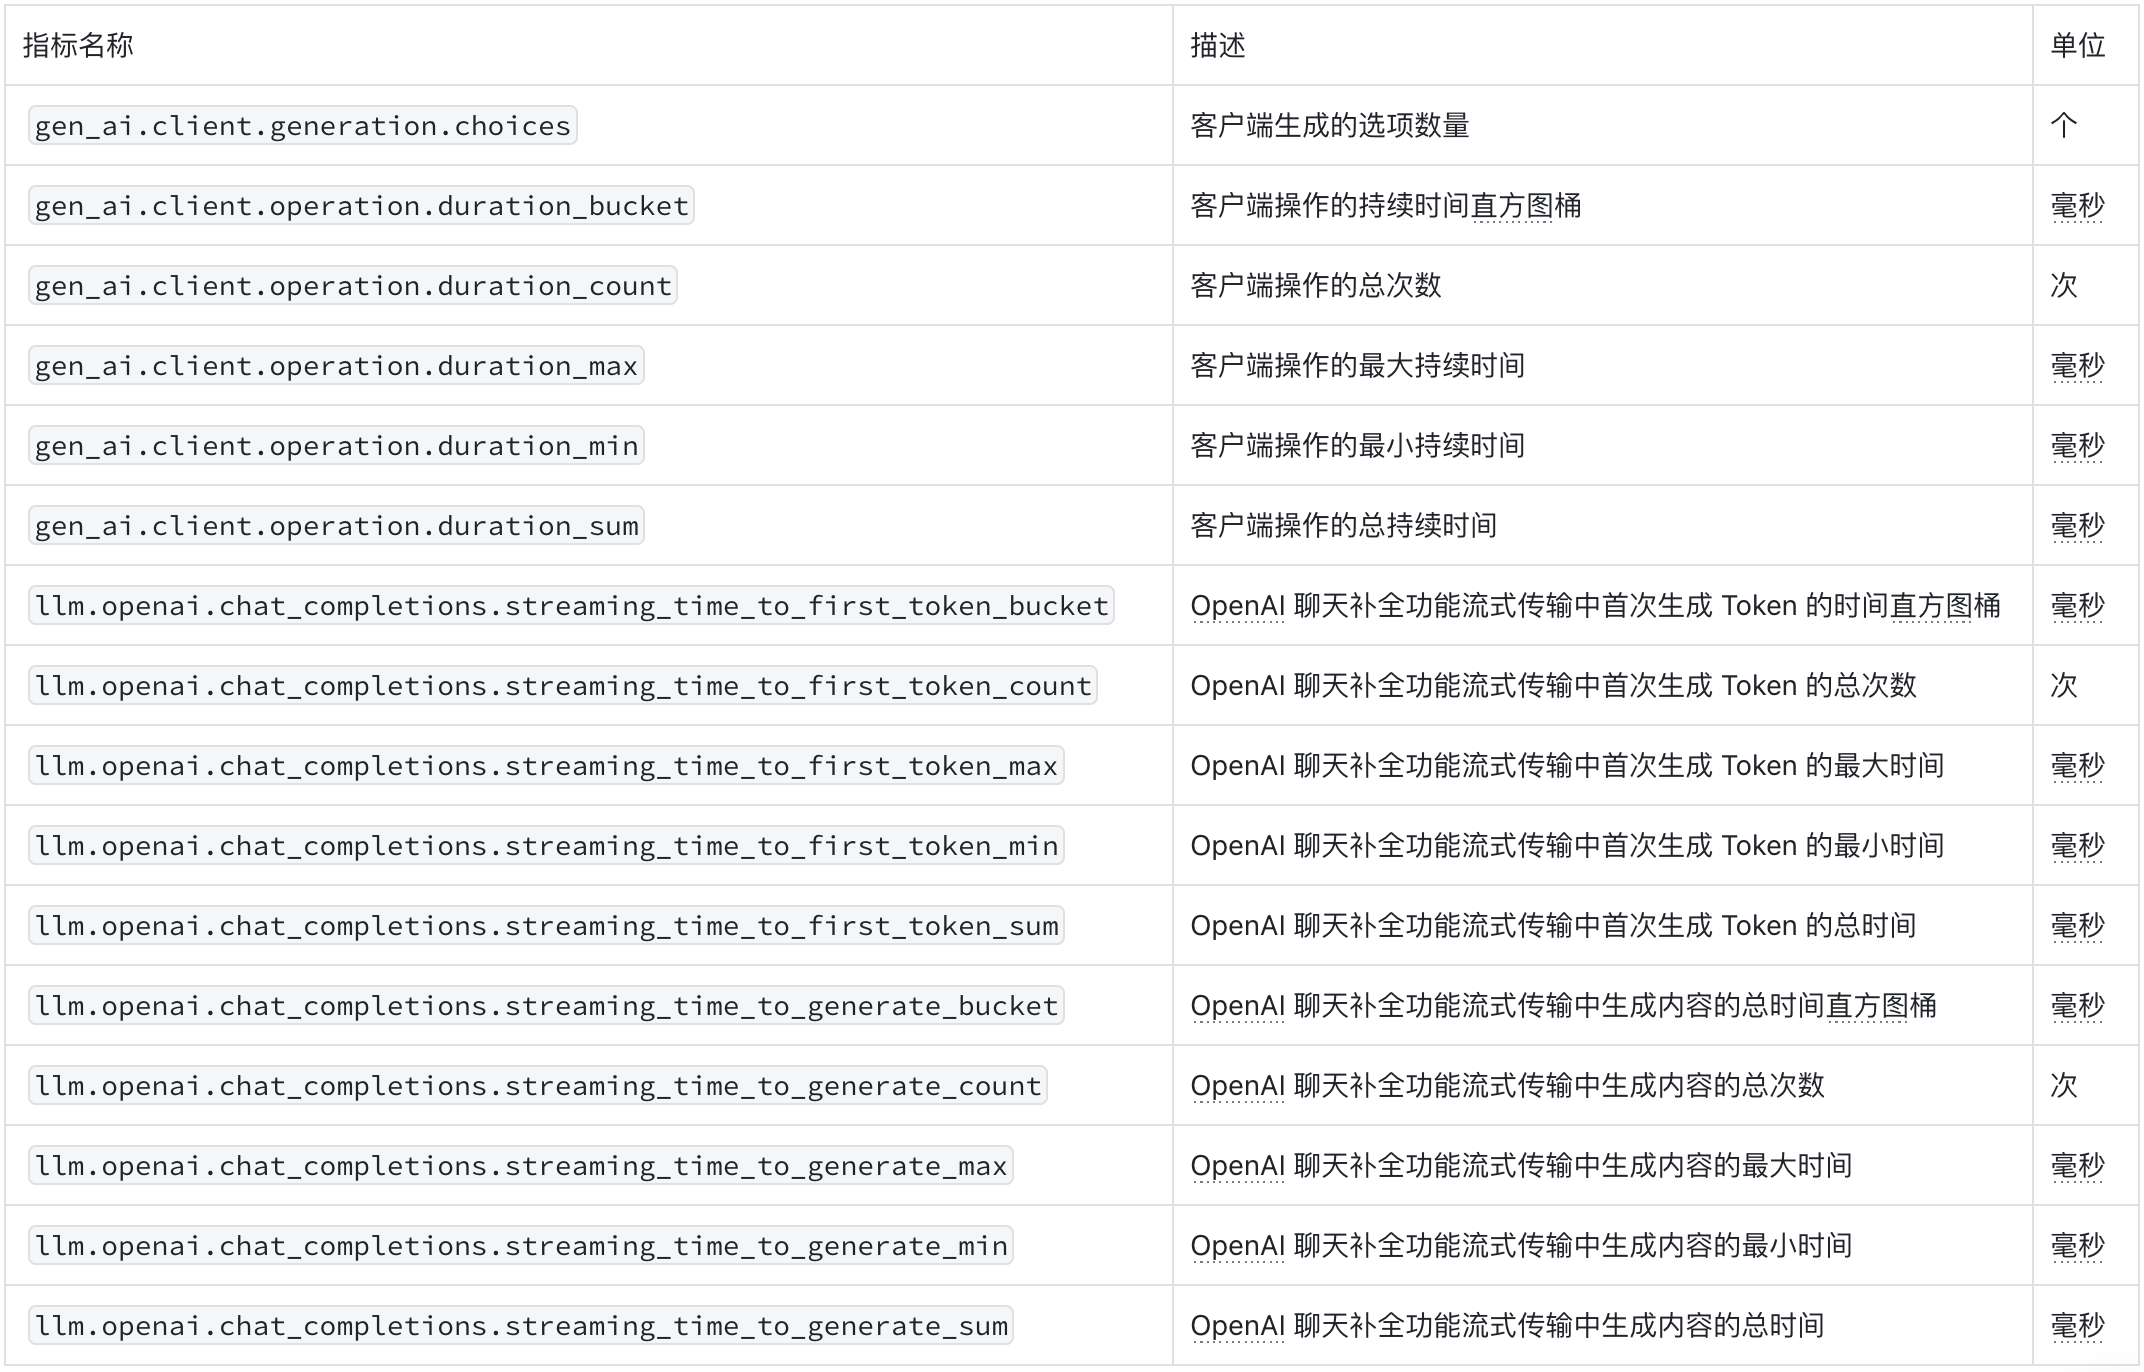Click description ending 生成内容的最大时间
The width and height of the screenshot is (2144, 1372).
click(1522, 1165)
